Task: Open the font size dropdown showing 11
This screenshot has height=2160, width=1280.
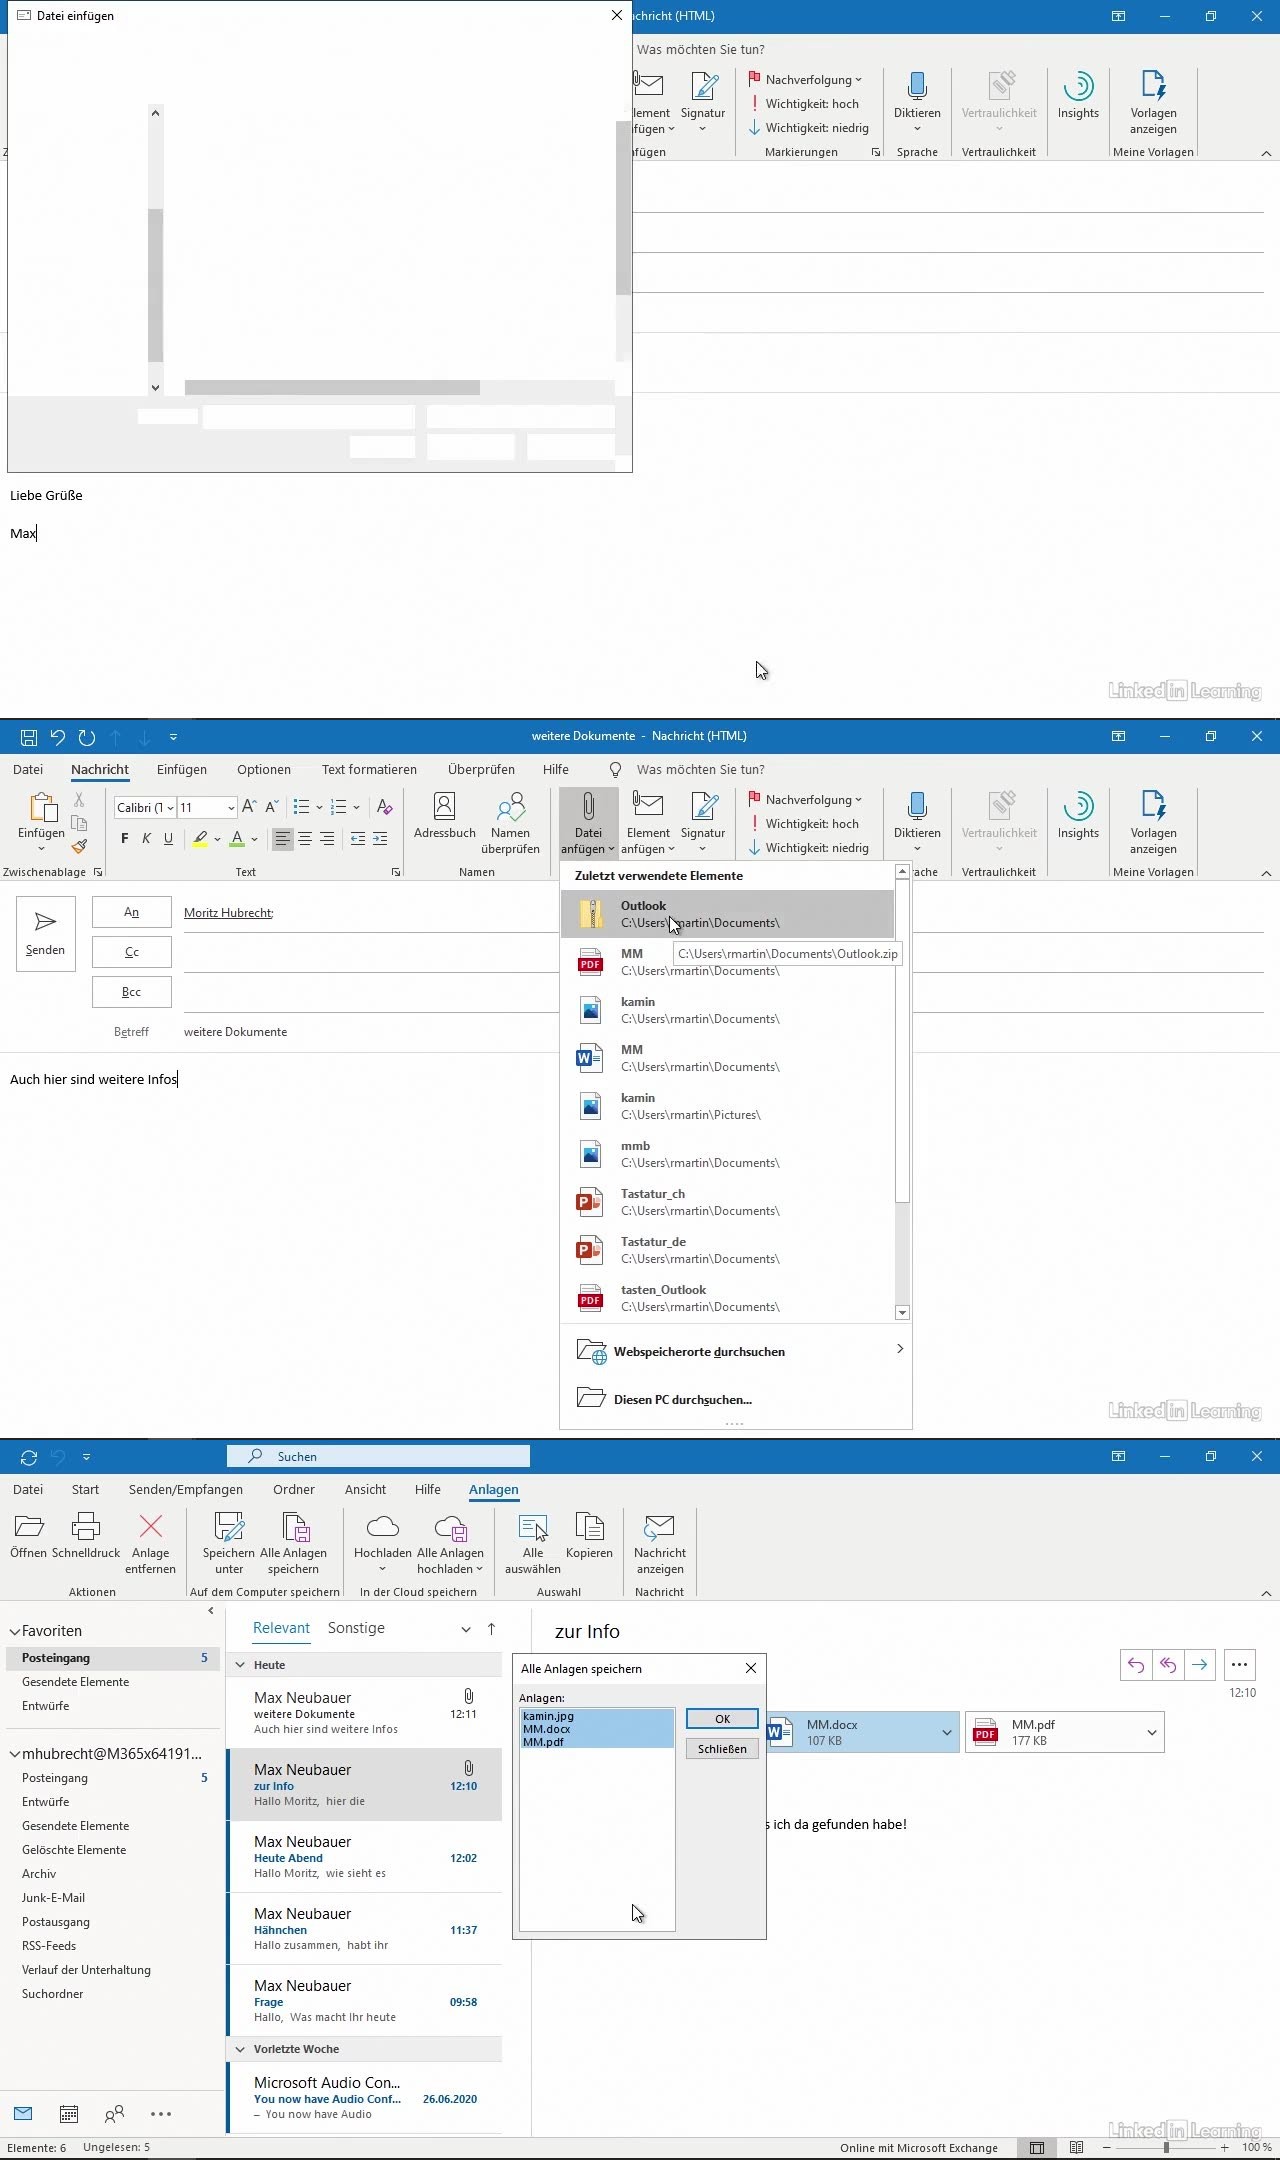Action: pos(231,808)
